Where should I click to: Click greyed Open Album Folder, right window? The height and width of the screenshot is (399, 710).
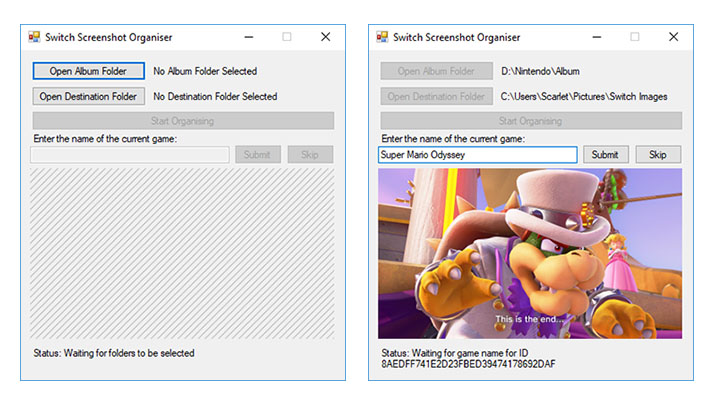coord(437,71)
